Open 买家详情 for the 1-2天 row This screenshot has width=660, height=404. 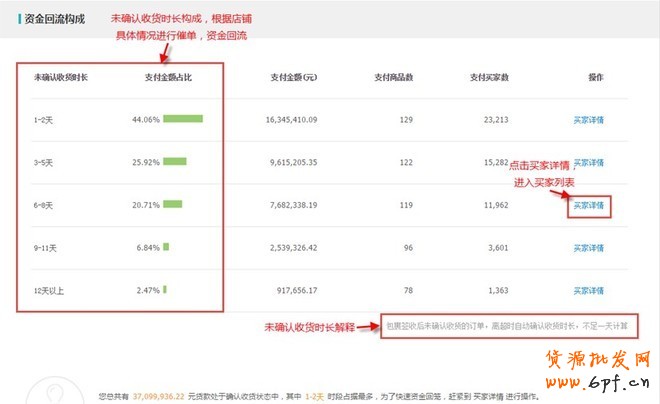click(x=588, y=120)
